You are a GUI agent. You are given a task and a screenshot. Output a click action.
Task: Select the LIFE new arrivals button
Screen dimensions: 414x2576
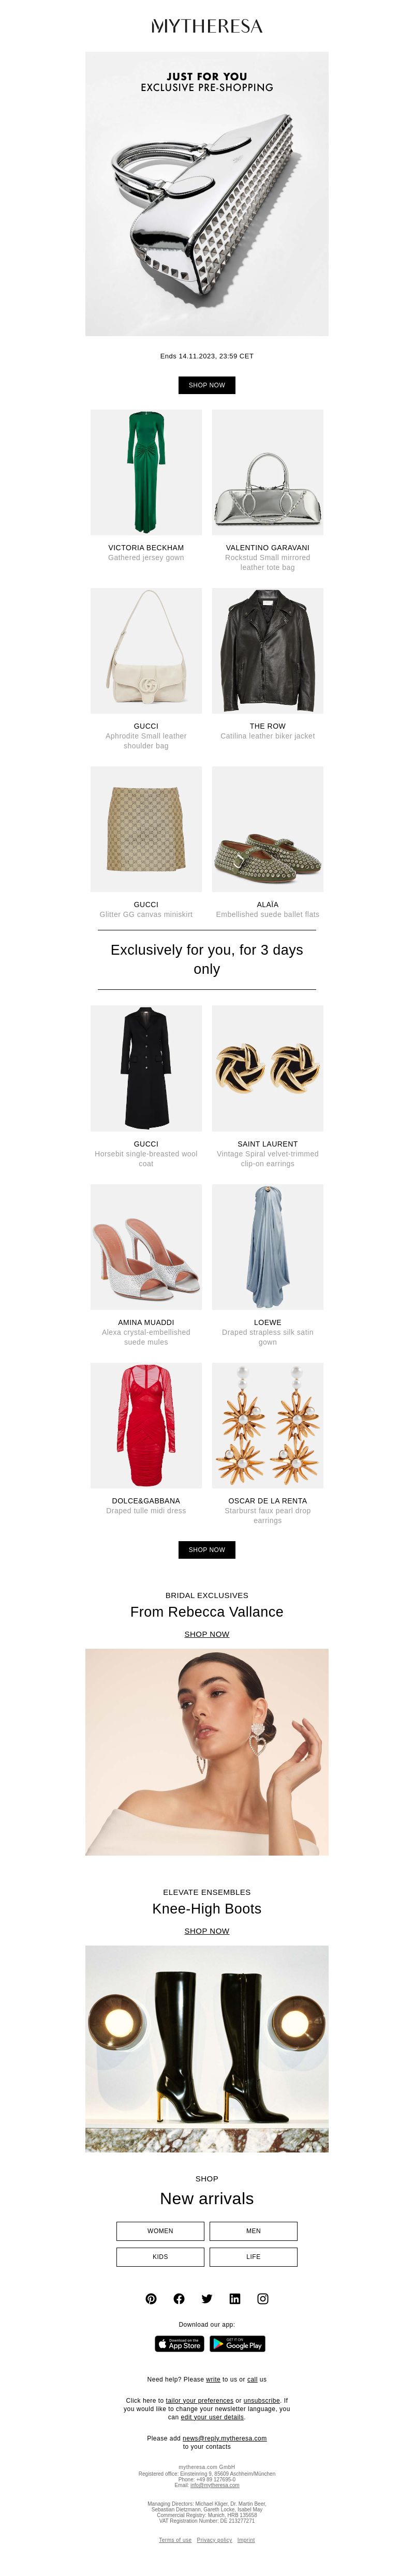click(x=253, y=2257)
